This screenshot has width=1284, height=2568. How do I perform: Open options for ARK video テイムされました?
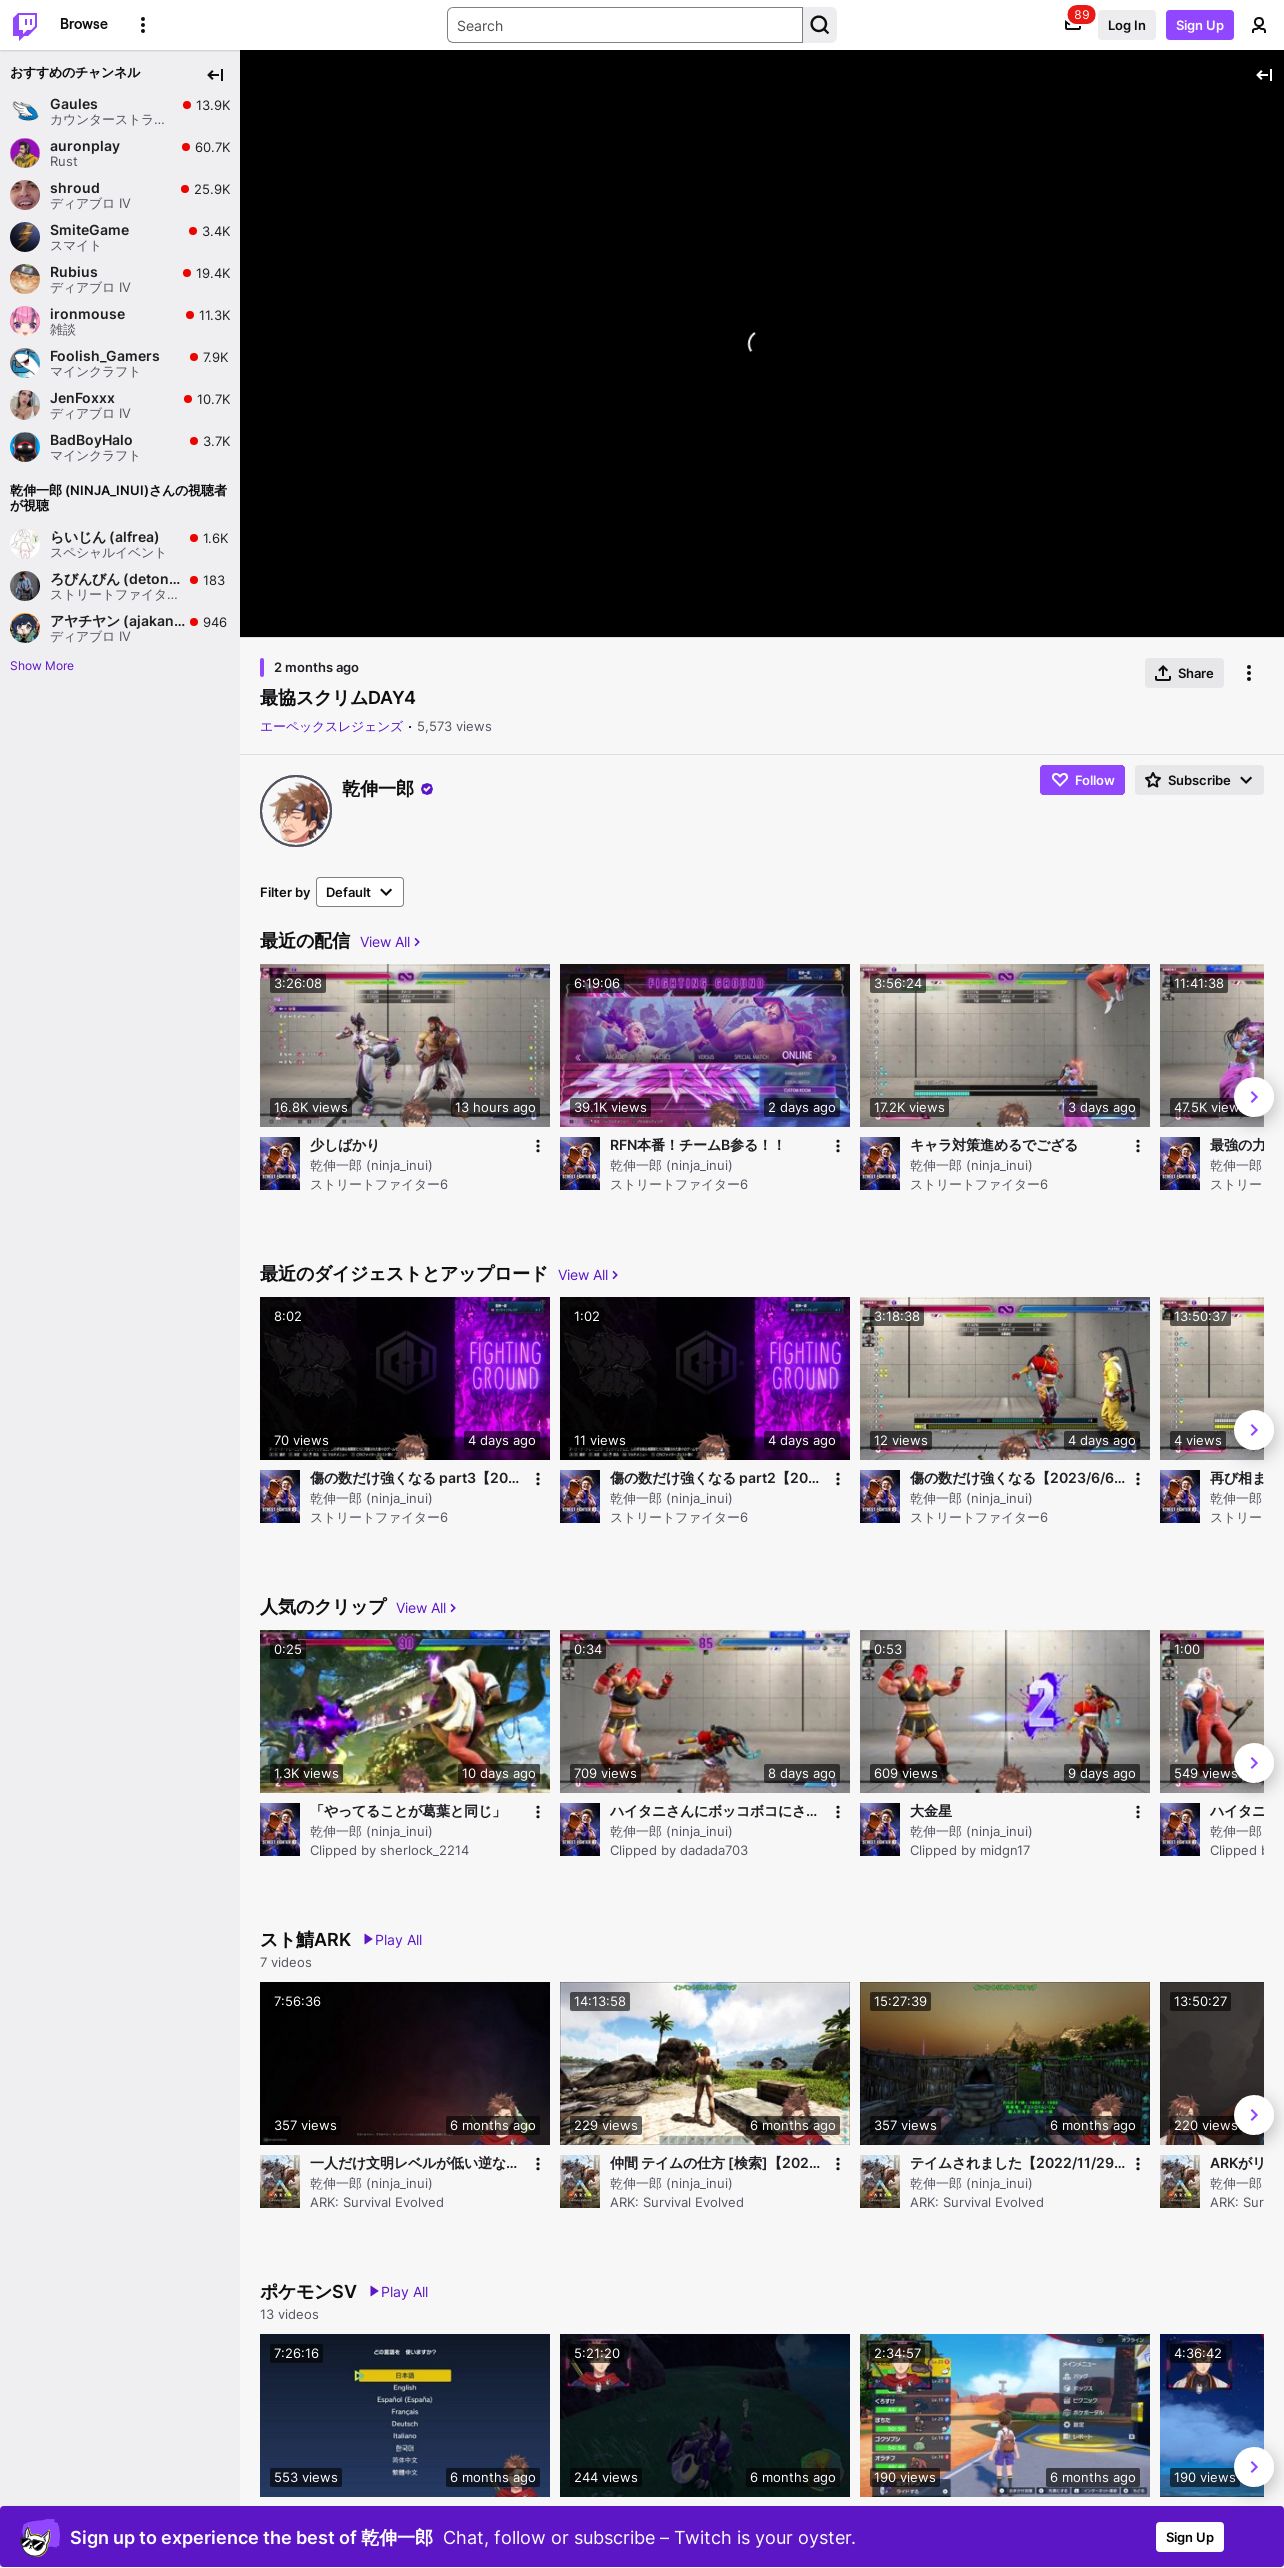tap(1138, 2164)
